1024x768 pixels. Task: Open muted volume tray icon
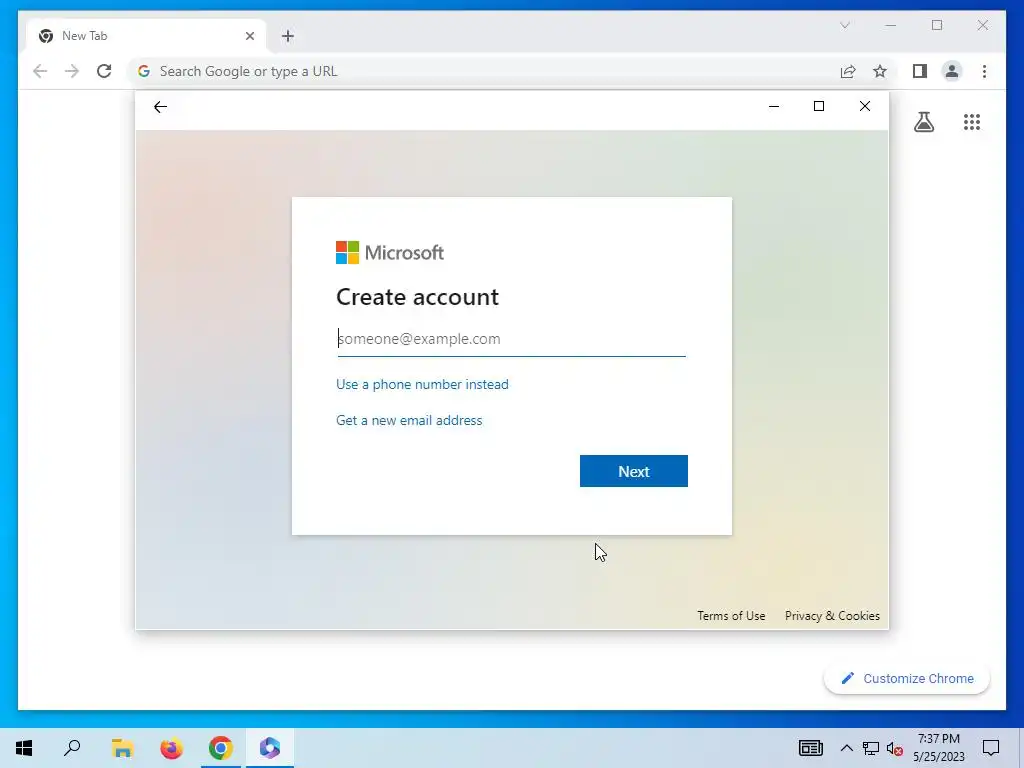pos(895,748)
